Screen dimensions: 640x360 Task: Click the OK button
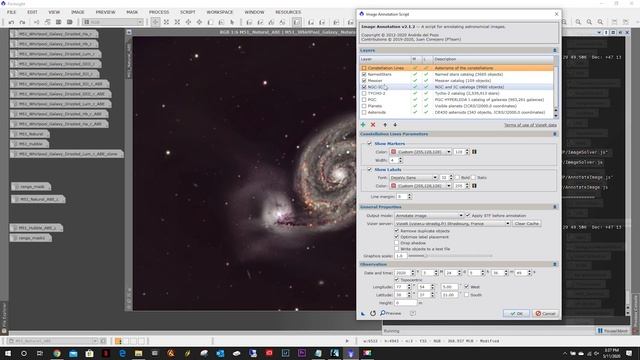click(516, 313)
